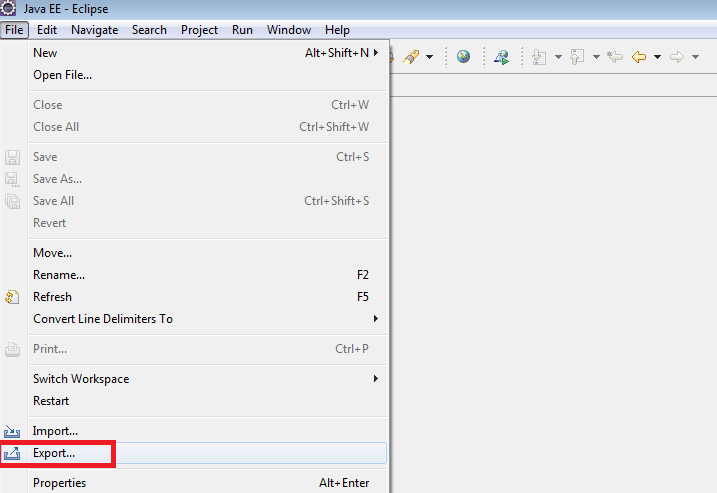Click the Save floppy disk icon
Viewport: 717px width, 493px height.
[12, 157]
